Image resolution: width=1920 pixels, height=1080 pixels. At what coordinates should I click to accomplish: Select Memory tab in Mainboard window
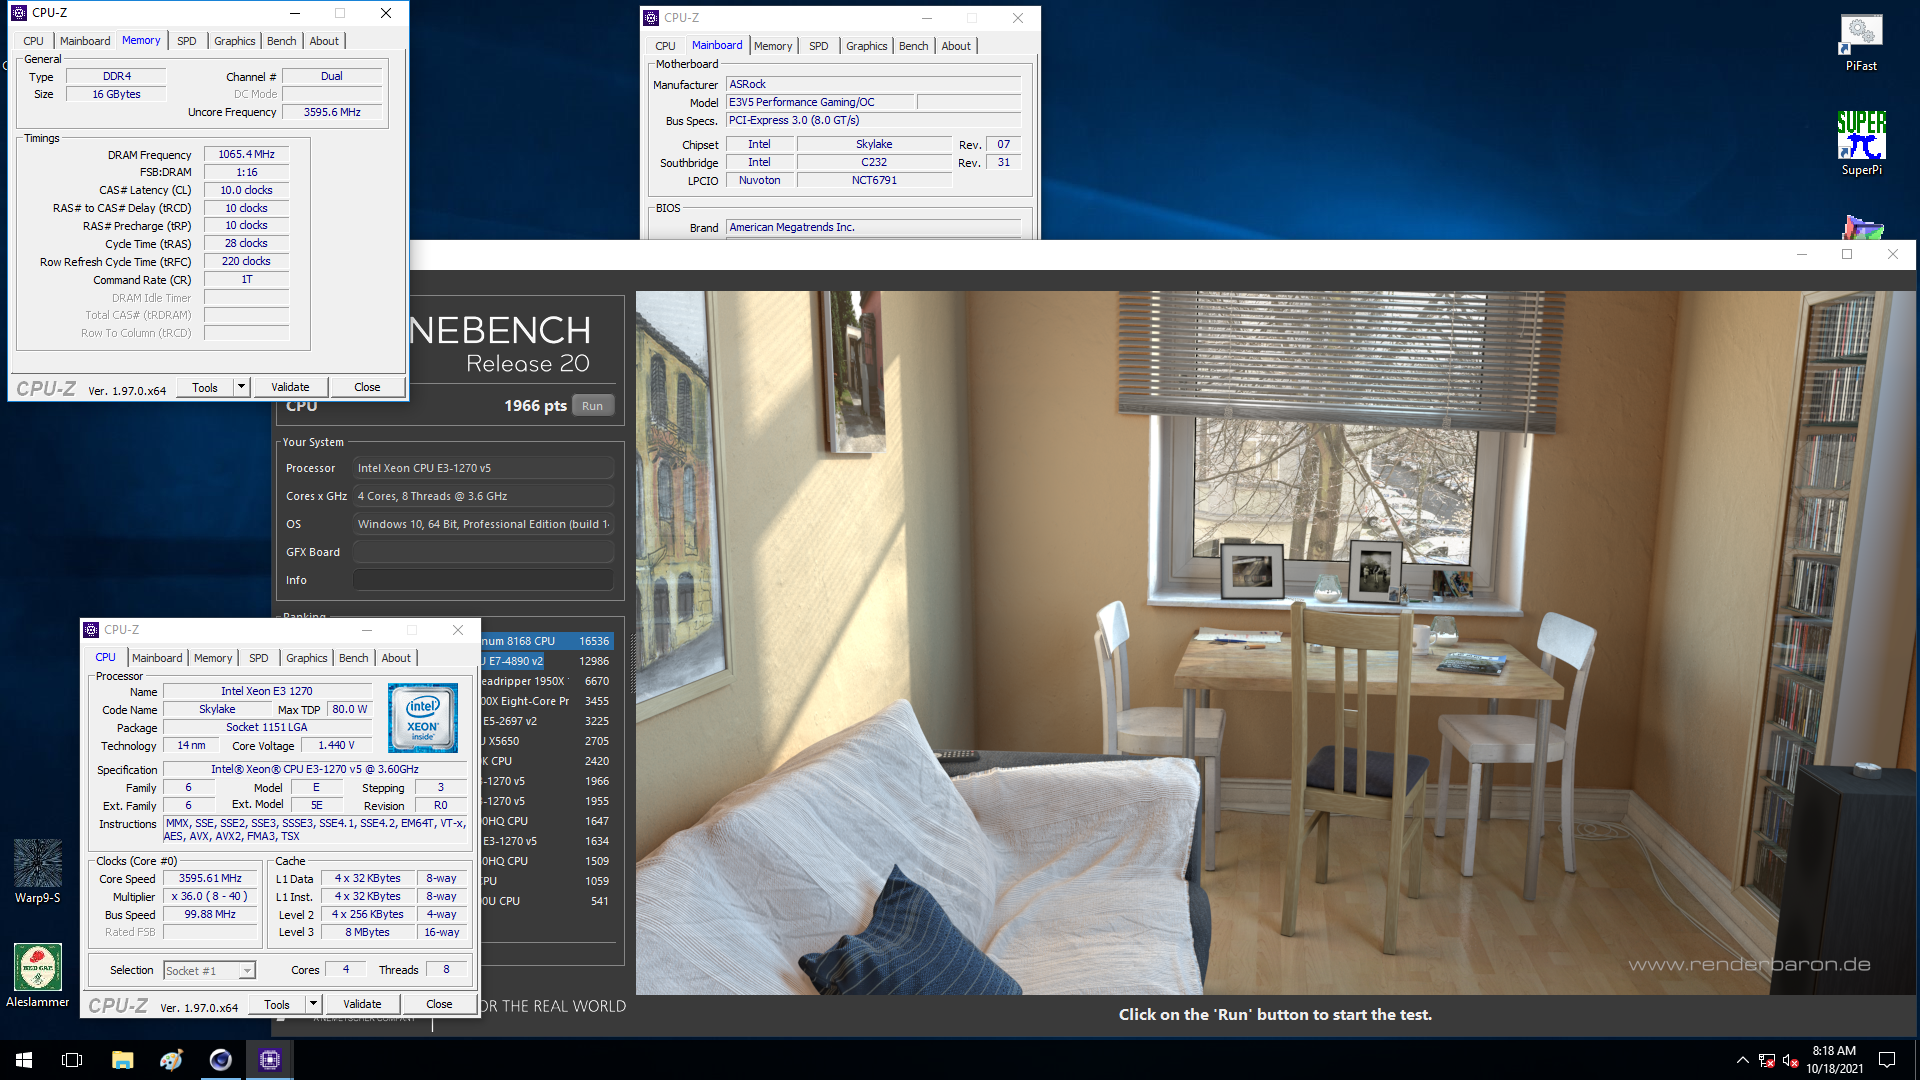[x=773, y=46]
